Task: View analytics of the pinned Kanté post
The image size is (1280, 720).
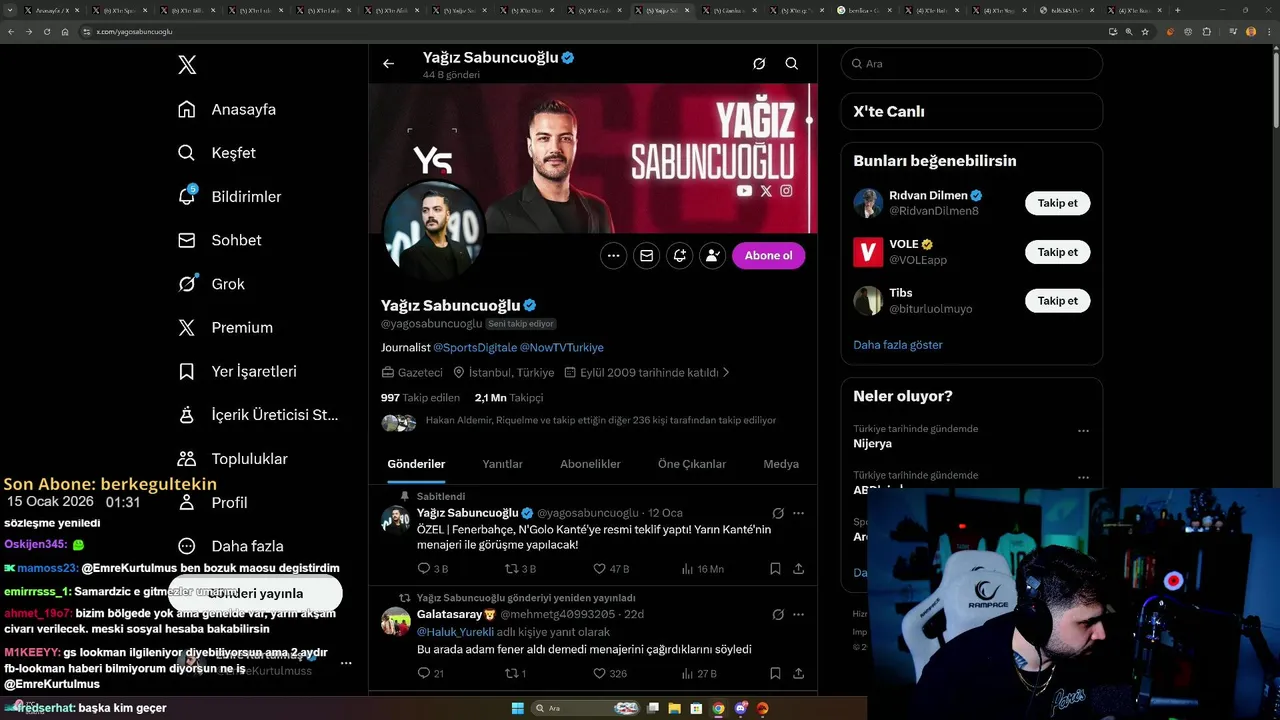Action: coord(702,569)
